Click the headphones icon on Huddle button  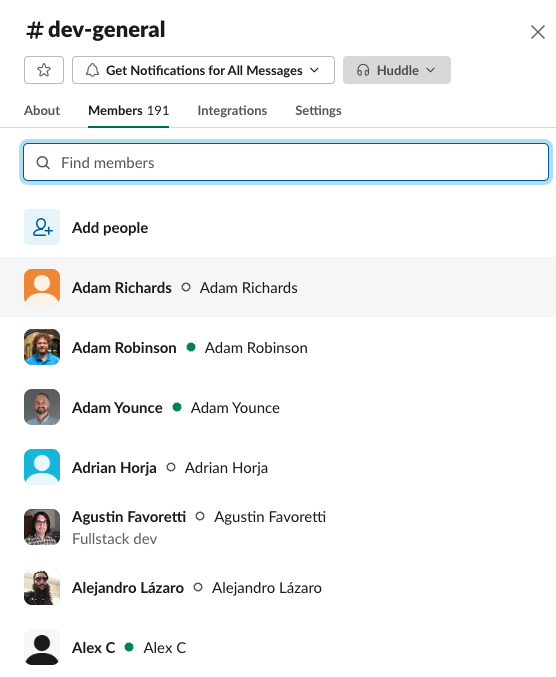(x=363, y=70)
